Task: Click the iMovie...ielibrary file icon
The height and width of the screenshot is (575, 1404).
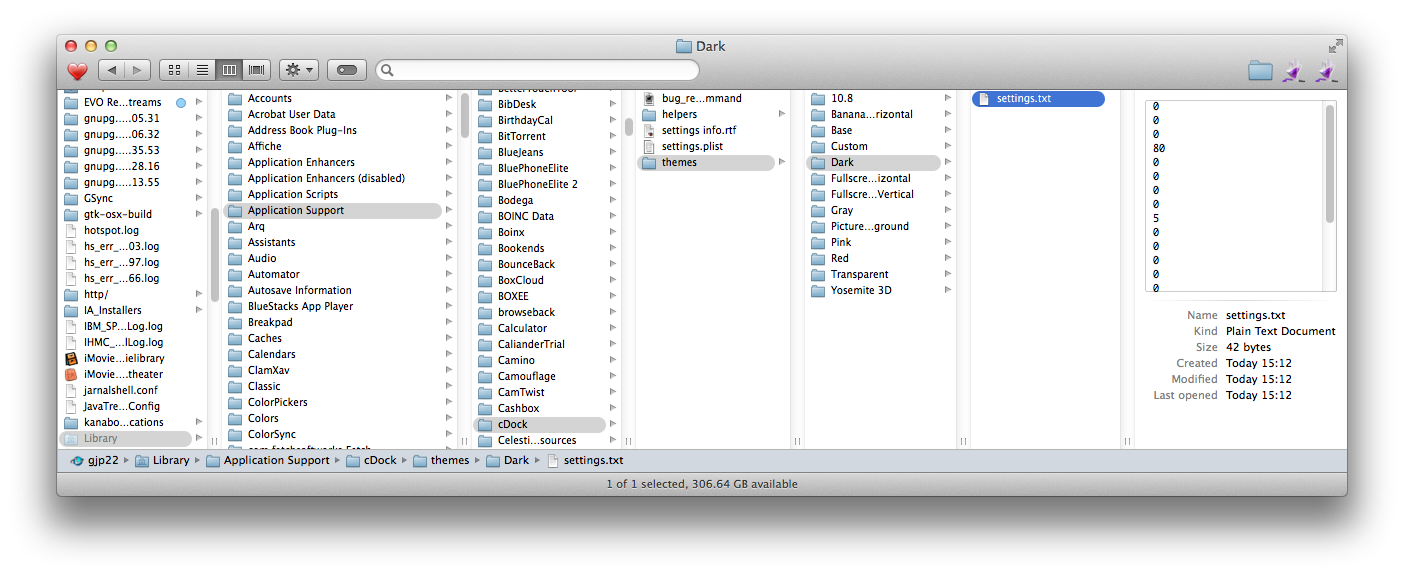Action: (71, 358)
